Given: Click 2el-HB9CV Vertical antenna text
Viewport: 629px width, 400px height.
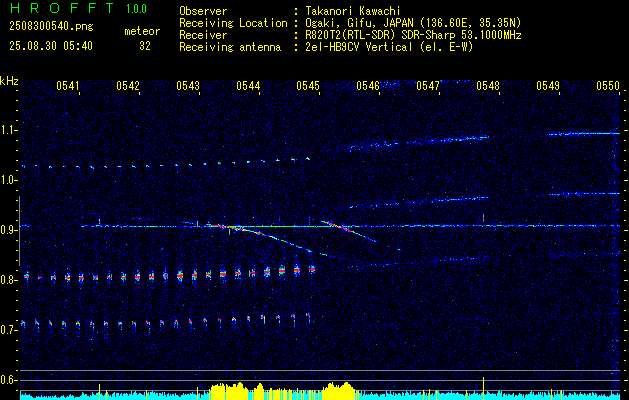Looking at the screenshot, I should point(389,47).
